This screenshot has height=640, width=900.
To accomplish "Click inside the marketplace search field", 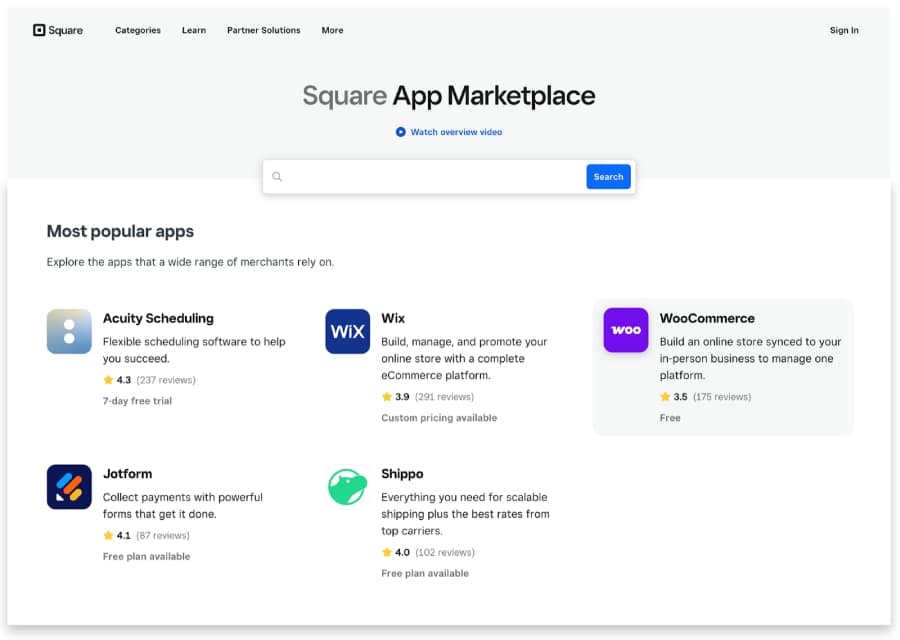I will [420, 176].
